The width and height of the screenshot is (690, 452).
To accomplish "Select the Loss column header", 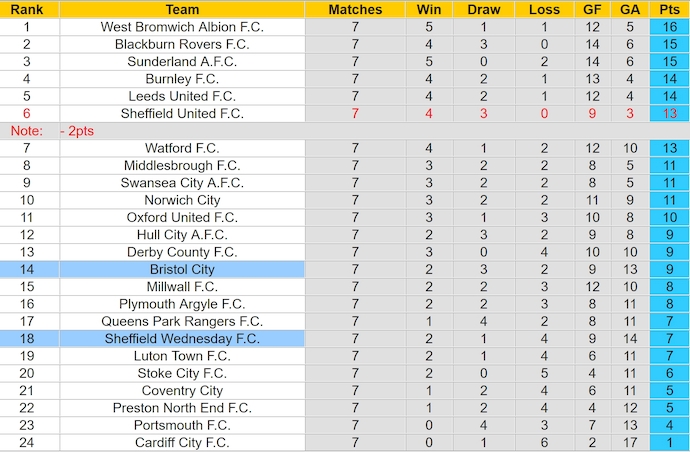I will point(544,10).
